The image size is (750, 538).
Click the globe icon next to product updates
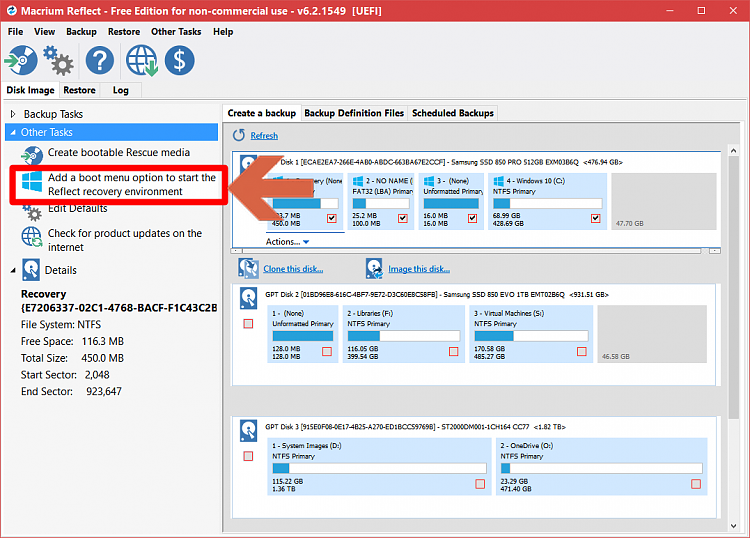[x=32, y=237]
